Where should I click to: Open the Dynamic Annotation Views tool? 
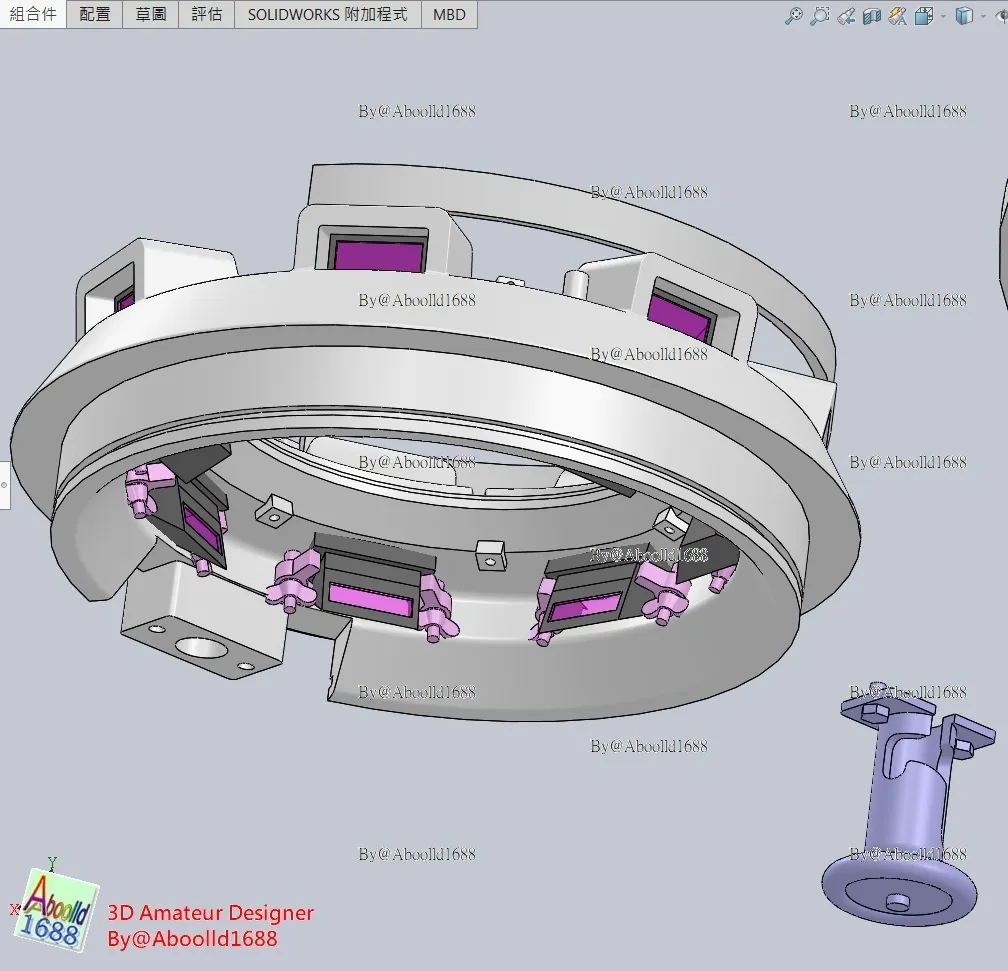point(897,16)
